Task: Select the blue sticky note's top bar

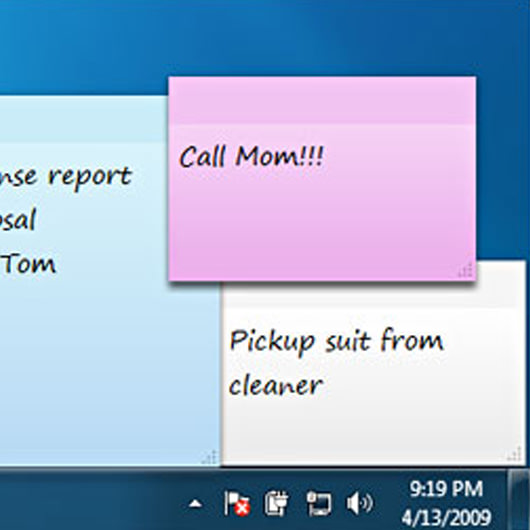Action: (84, 120)
